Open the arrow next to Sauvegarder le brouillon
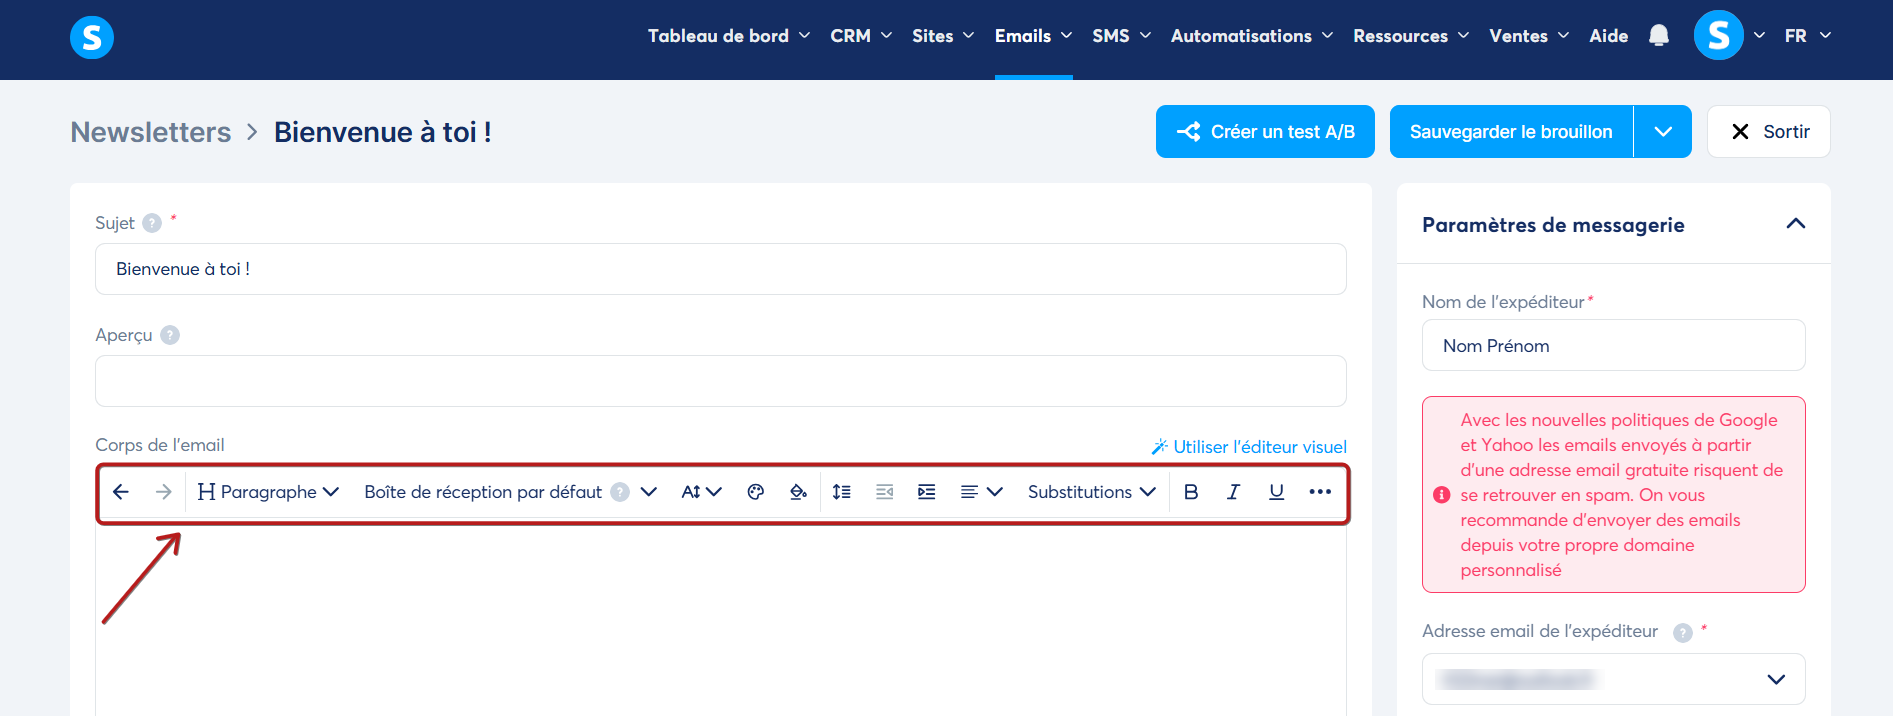The image size is (1893, 716). click(x=1663, y=132)
